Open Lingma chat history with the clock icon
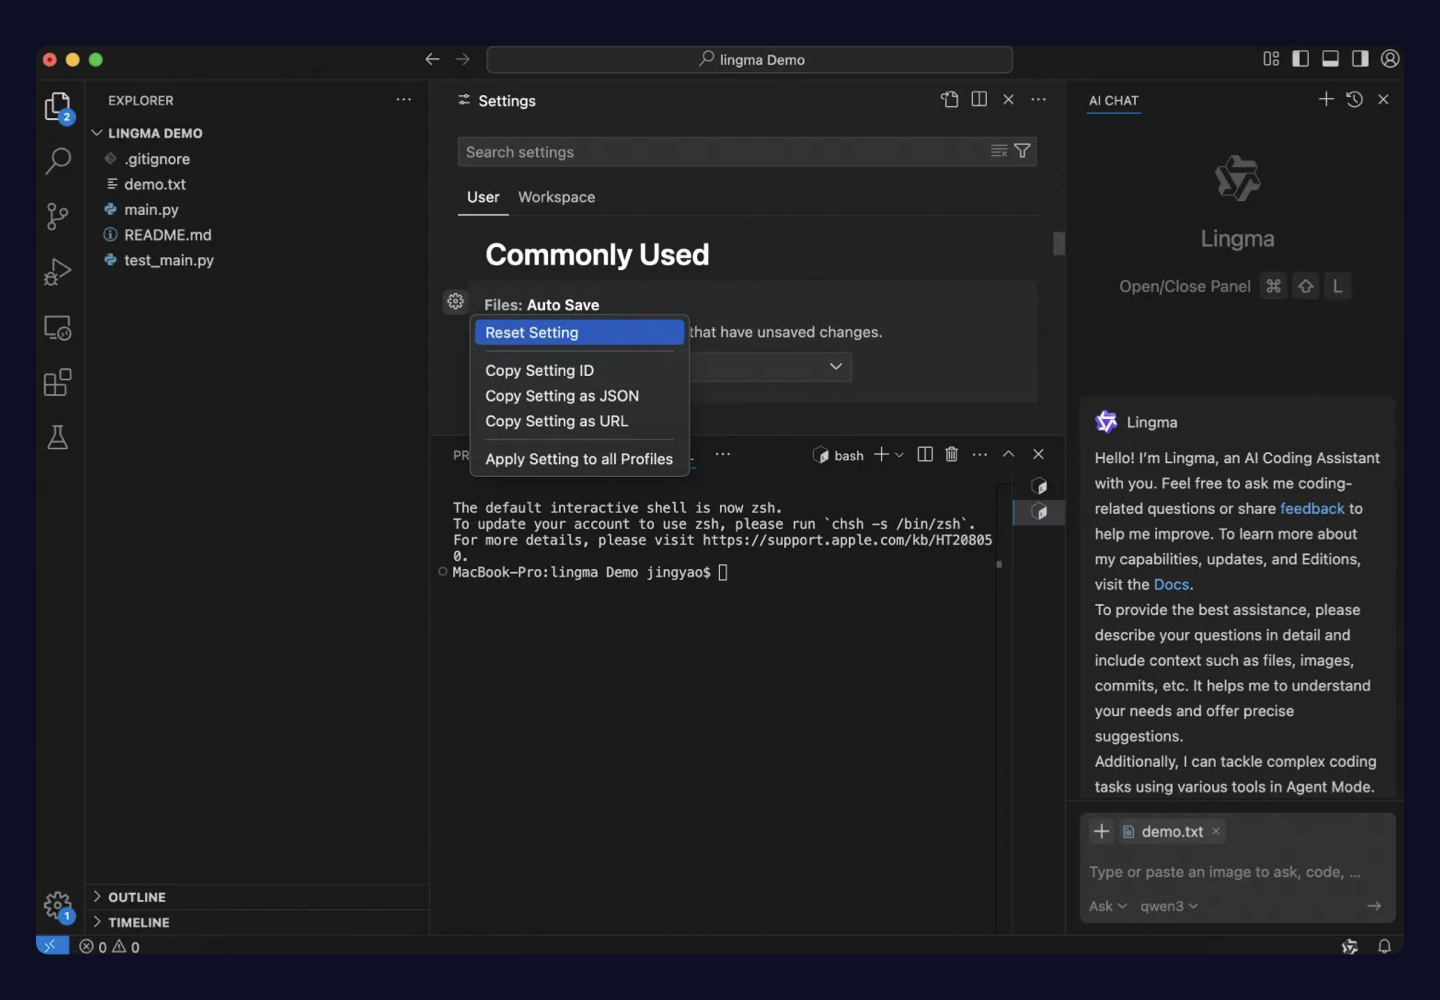 (x=1355, y=99)
